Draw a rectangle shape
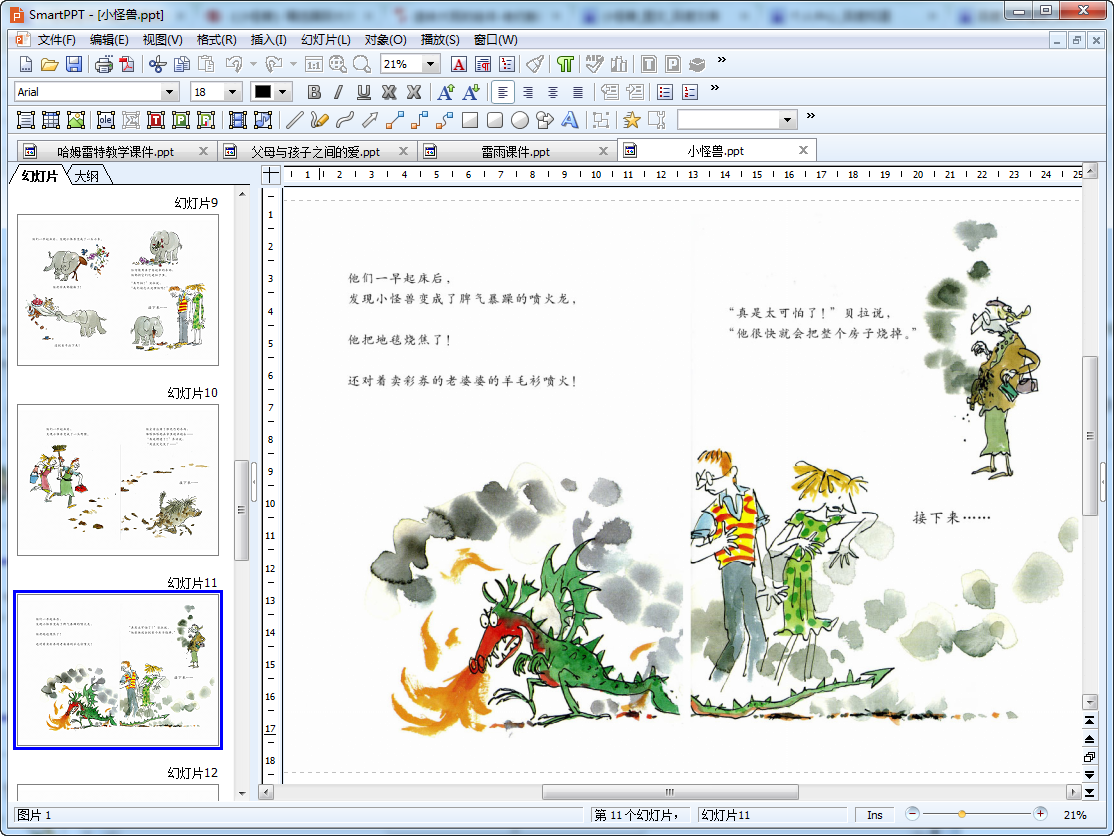This screenshot has width=1114, height=836. (470, 120)
